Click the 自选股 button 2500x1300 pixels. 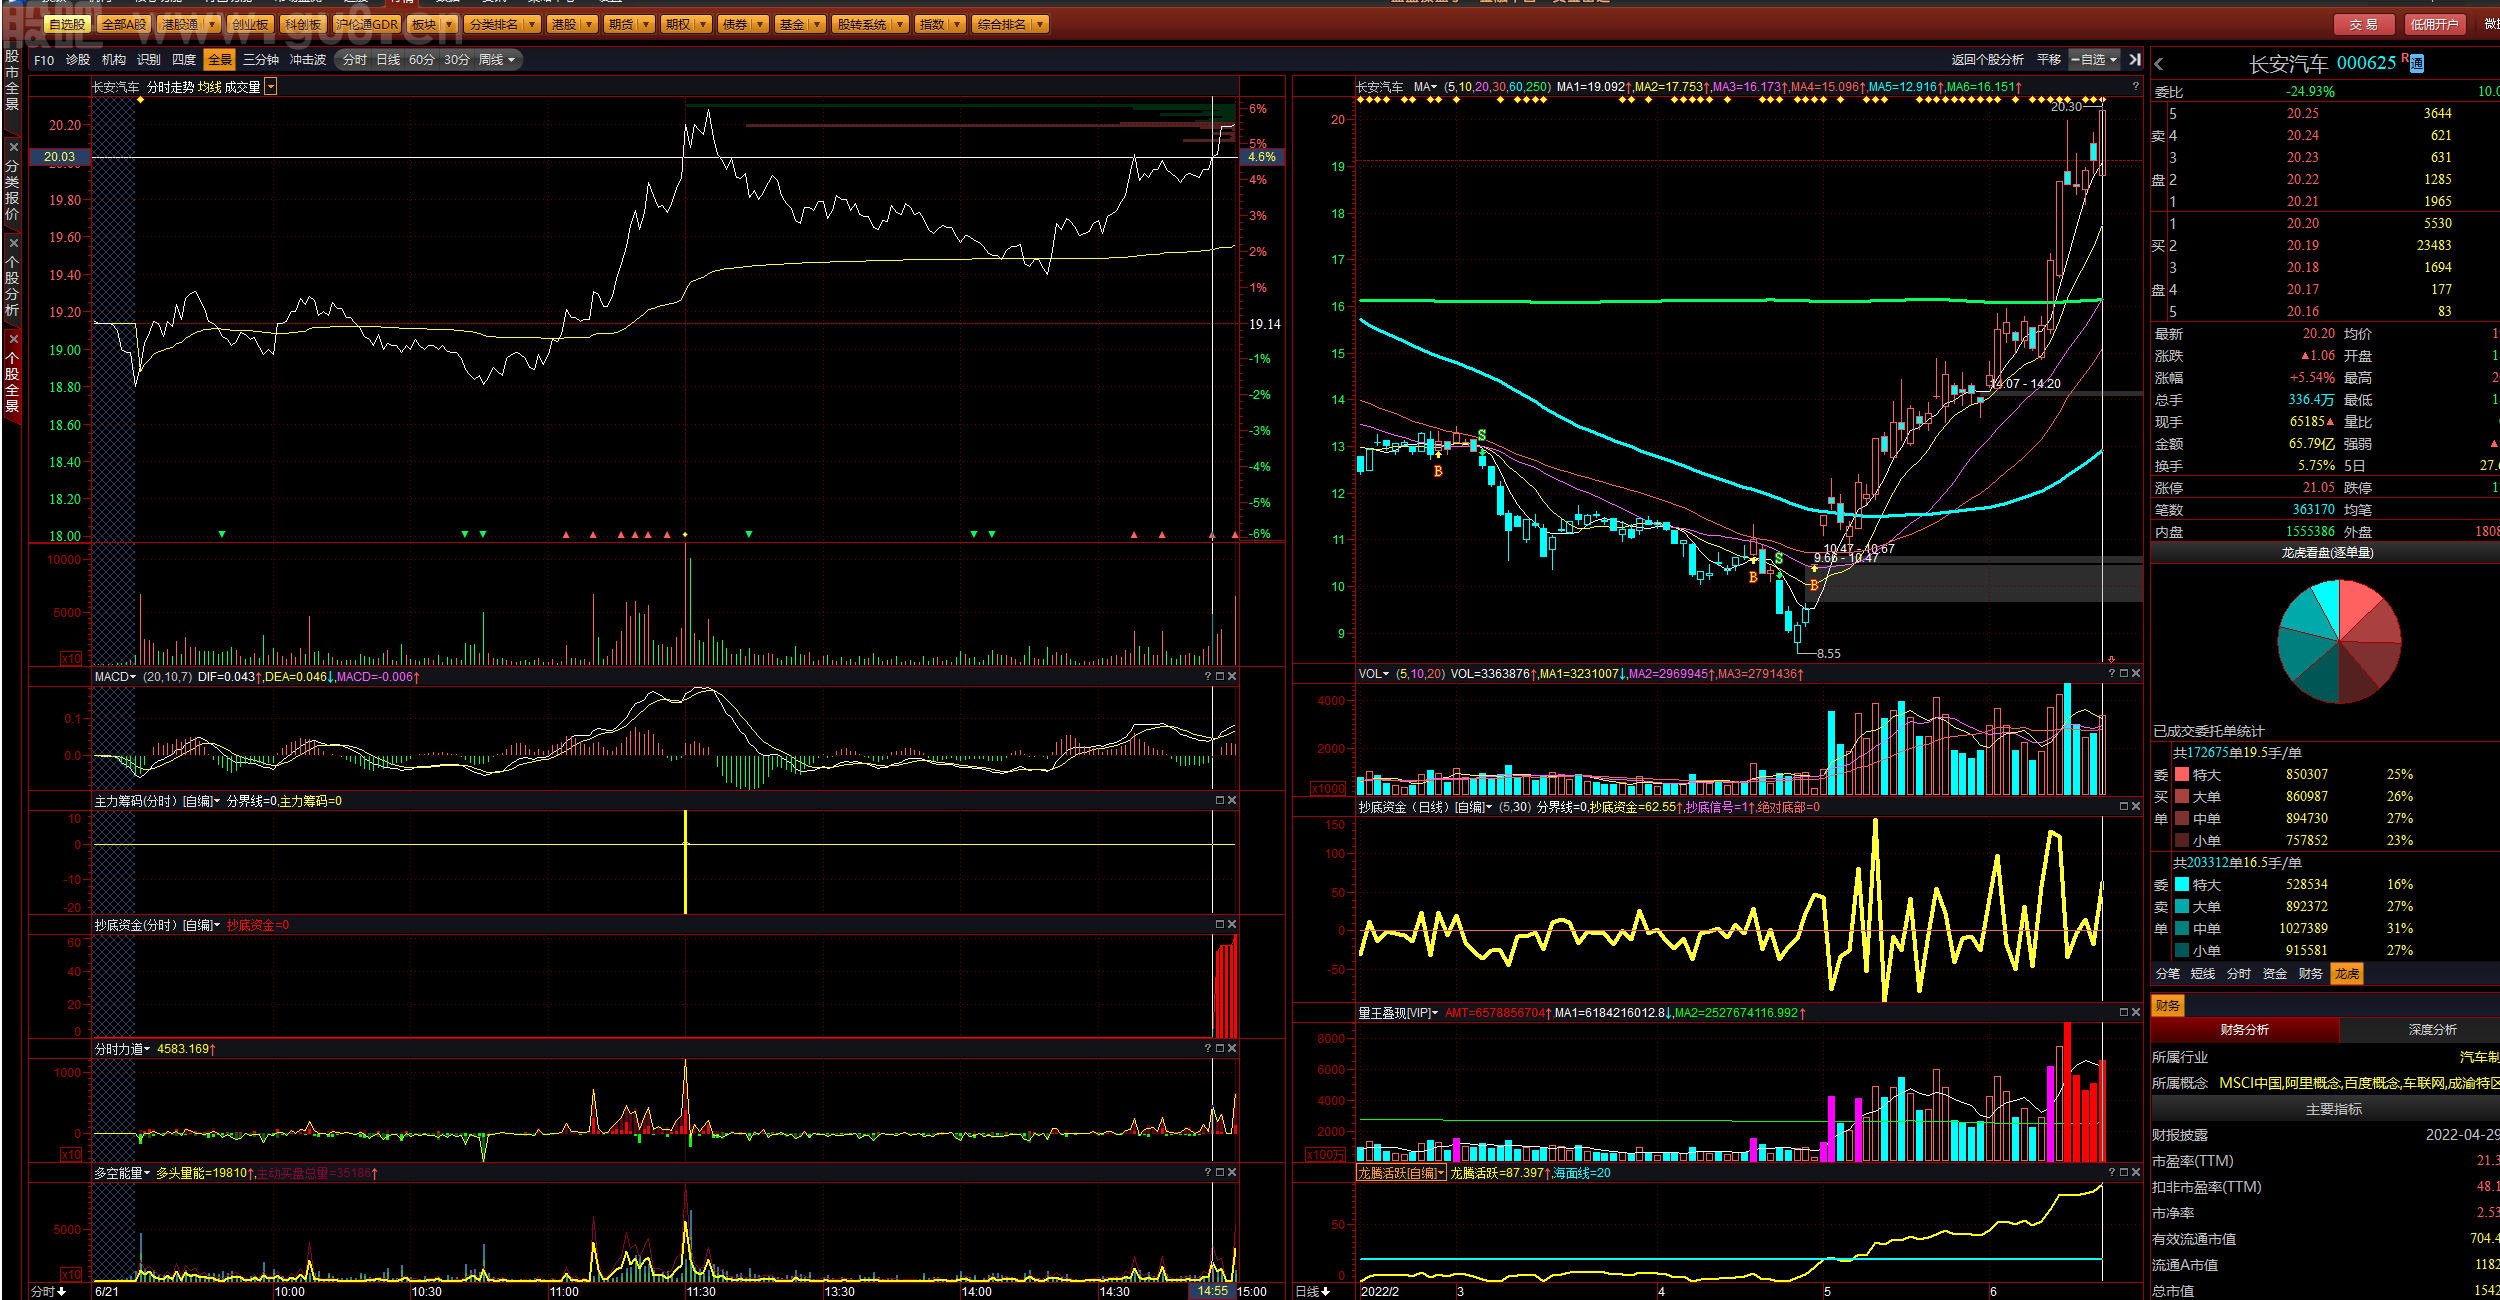tap(67, 24)
